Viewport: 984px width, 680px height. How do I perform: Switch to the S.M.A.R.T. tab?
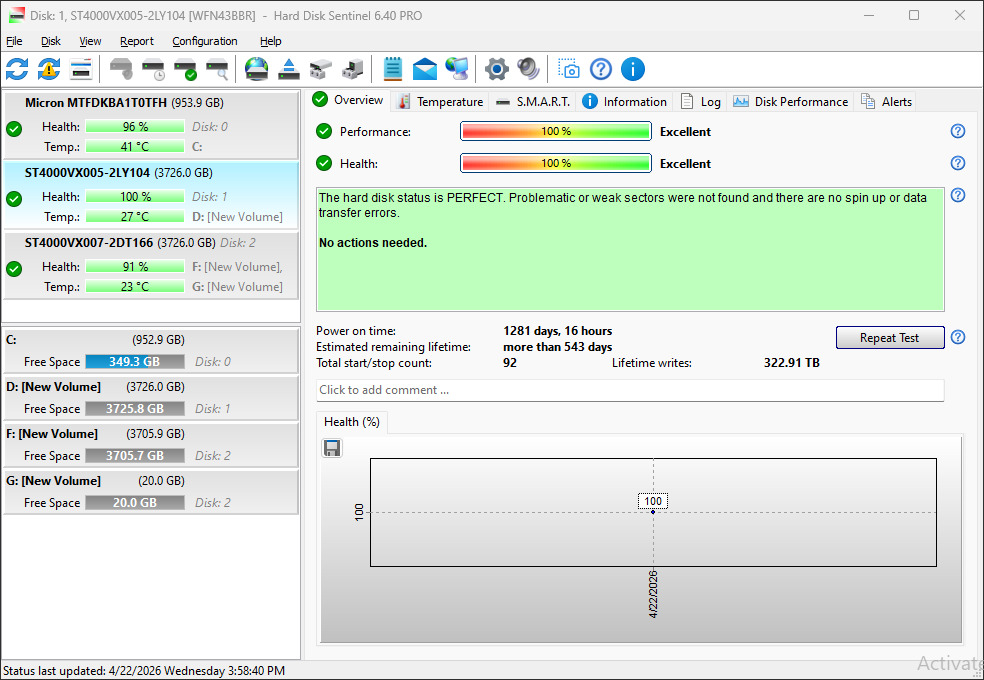[532, 102]
